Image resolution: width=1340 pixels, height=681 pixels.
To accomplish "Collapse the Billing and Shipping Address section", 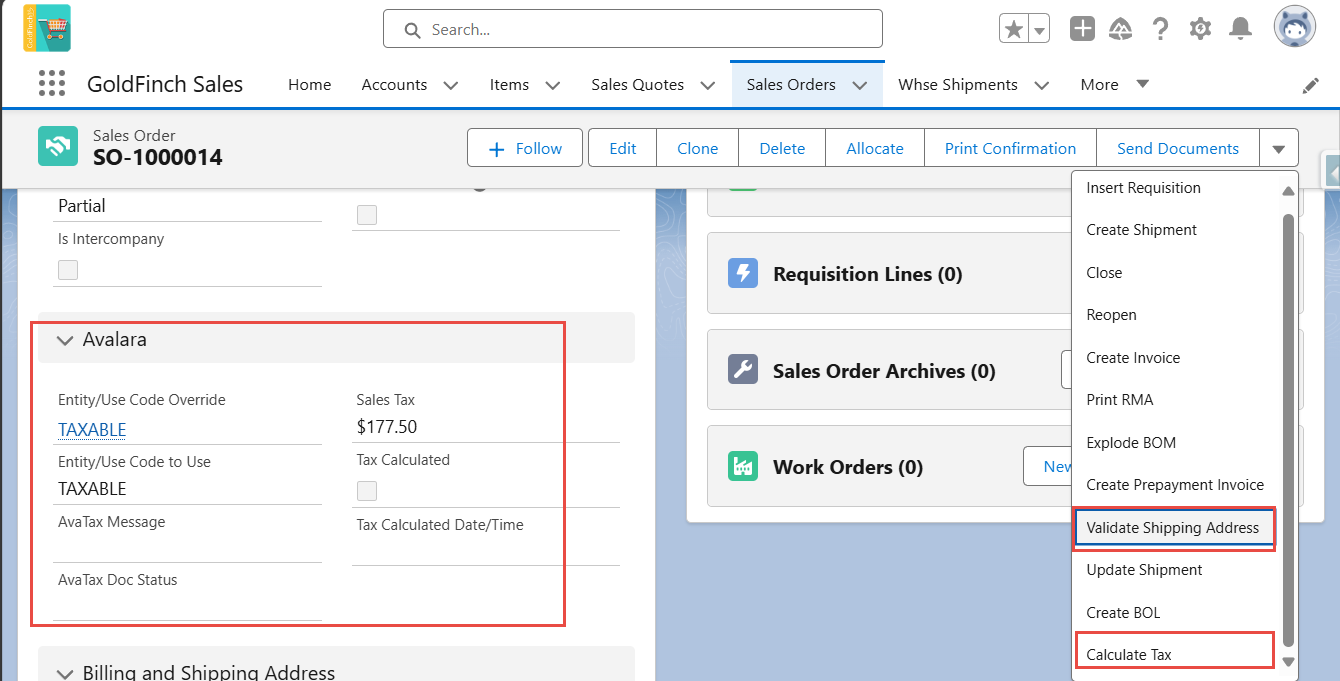I will (x=66, y=673).
